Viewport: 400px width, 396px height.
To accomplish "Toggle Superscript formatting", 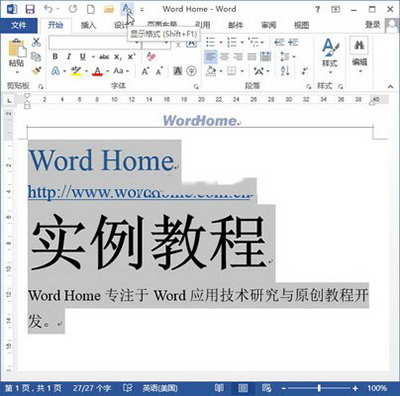I will pyautogui.click(x=131, y=57).
